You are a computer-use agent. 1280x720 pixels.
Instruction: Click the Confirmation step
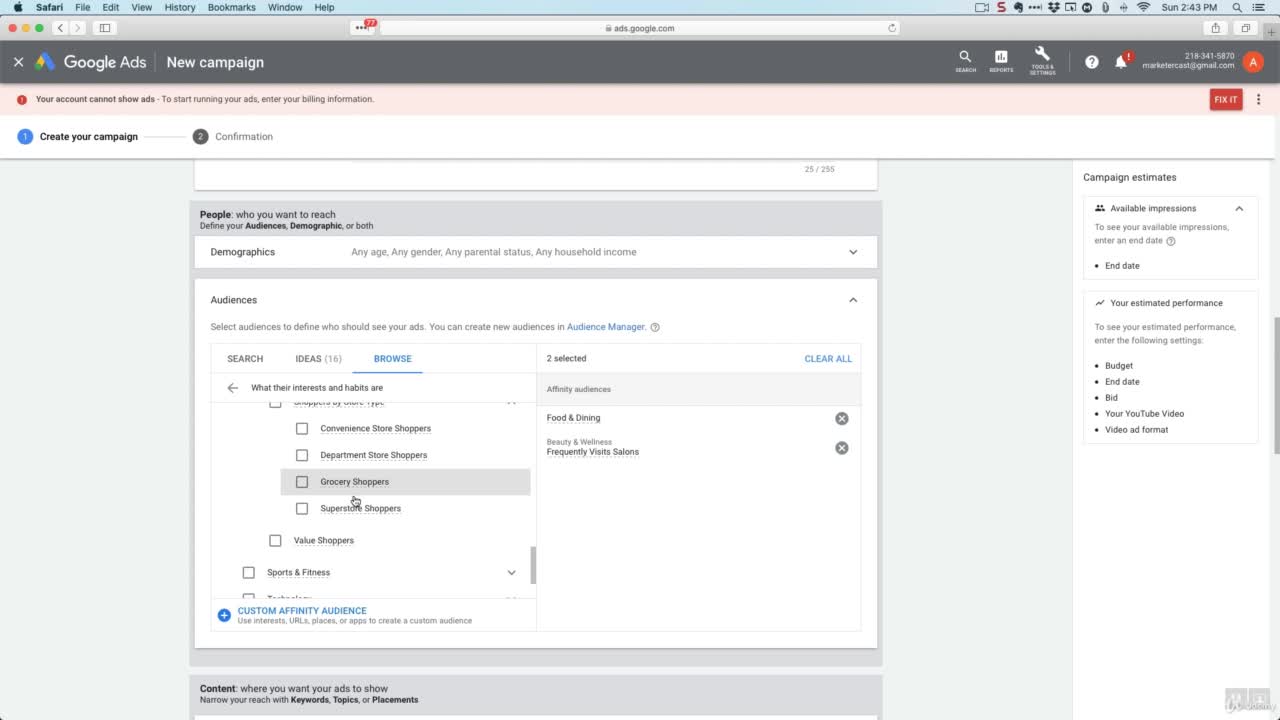tap(233, 137)
